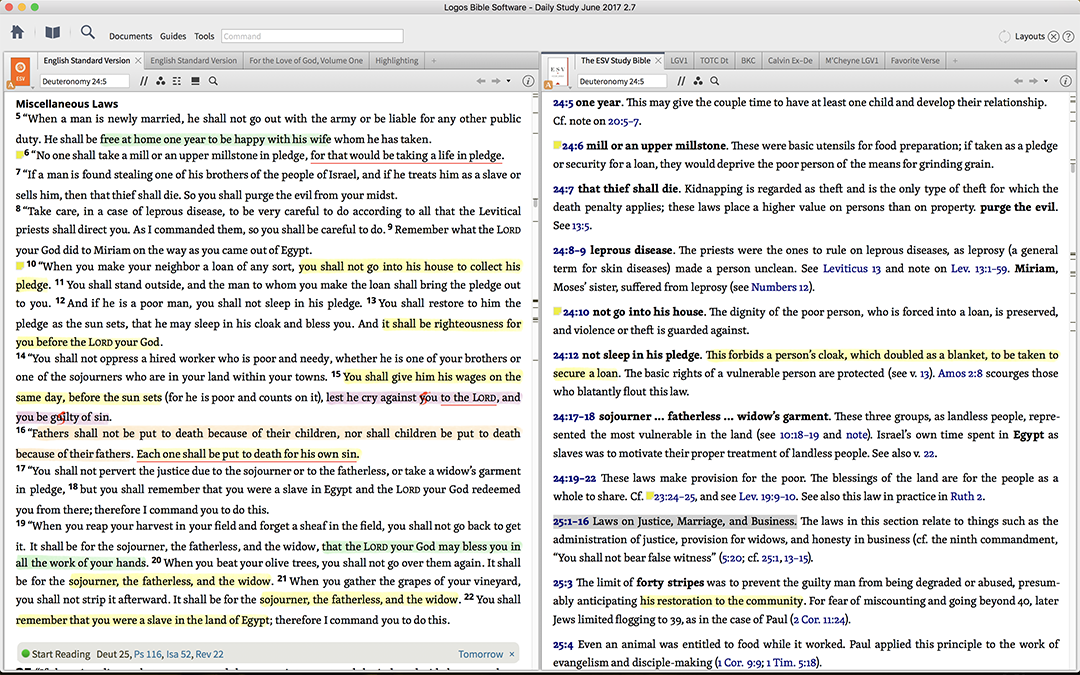1080x675 pixels.
Task: Click the yellow note marker beside 24:6
Action: (x=557, y=145)
